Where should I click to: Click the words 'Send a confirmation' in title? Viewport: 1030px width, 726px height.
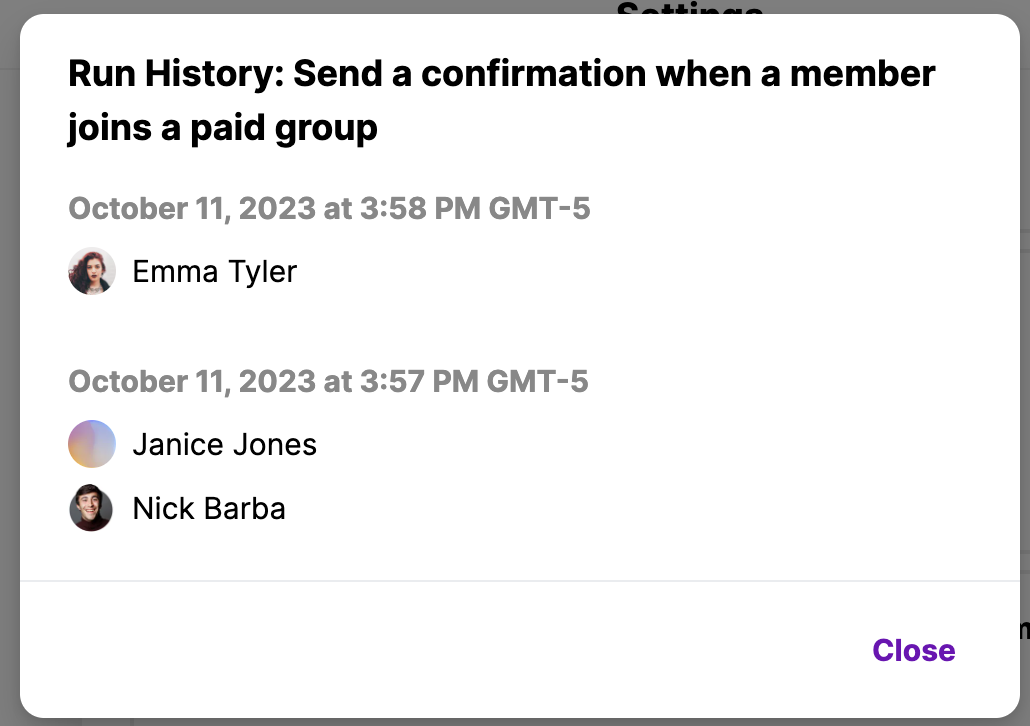(x=470, y=73)
